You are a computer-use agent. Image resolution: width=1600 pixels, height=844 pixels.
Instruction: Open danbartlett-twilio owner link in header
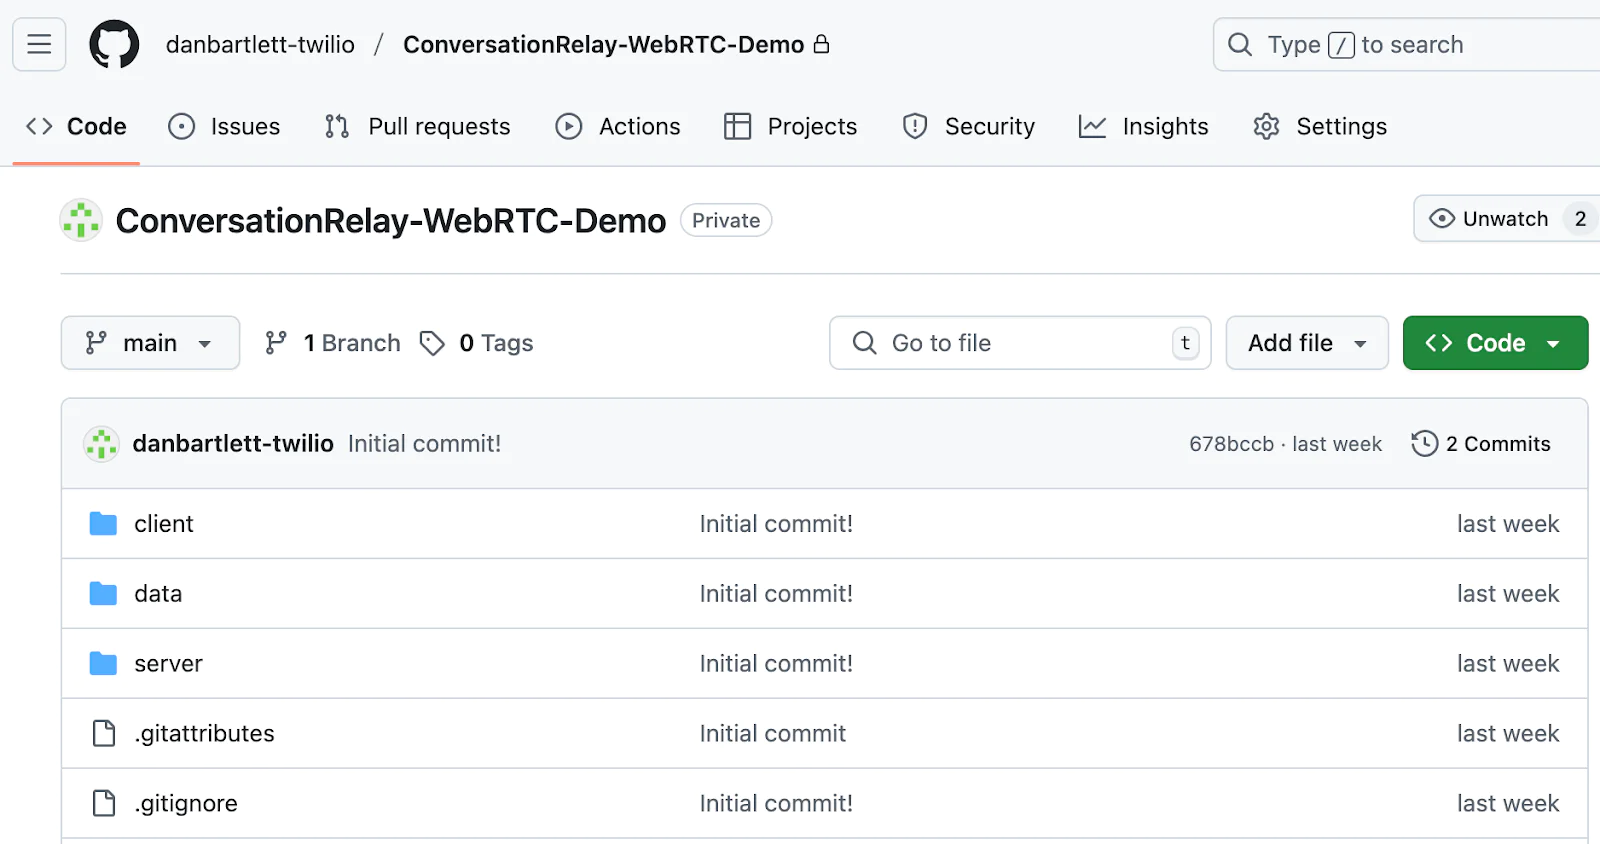[x=260, y=45]
